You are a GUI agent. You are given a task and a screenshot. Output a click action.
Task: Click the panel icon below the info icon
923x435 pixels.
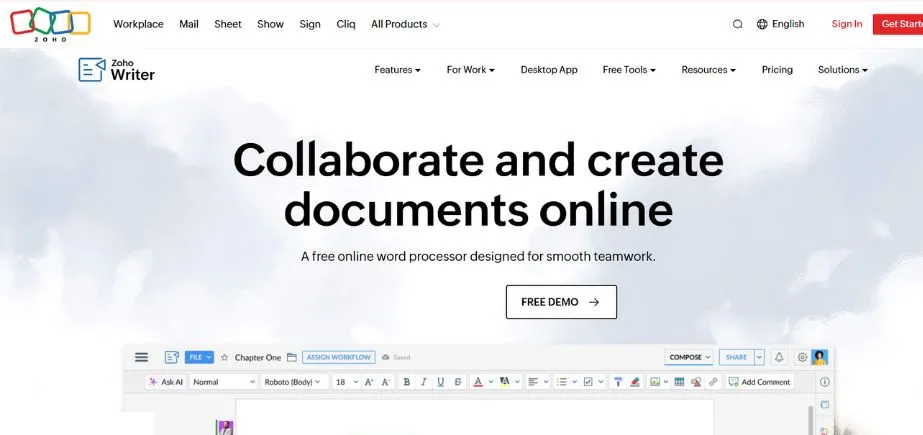[825, 405]
